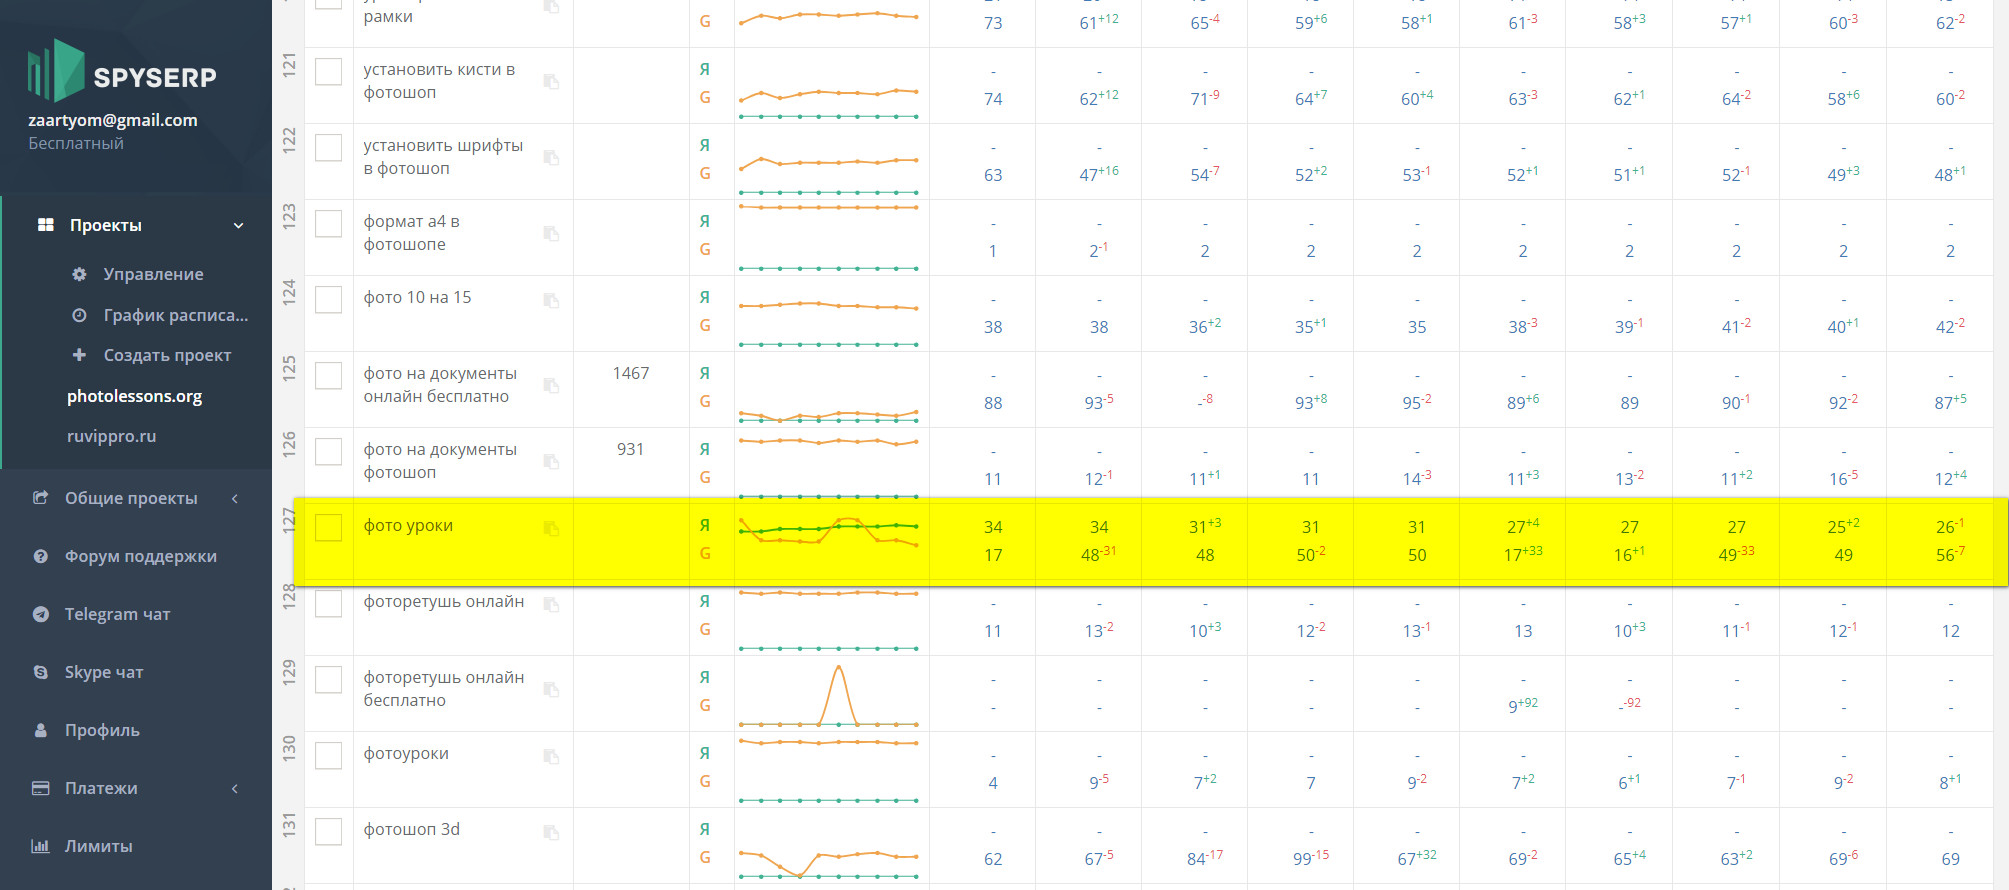This screenshot has width=2009, height=890.
Task: Copy keyword фото на документы онлайн бесплатно icon
Action: pos(551,385)
